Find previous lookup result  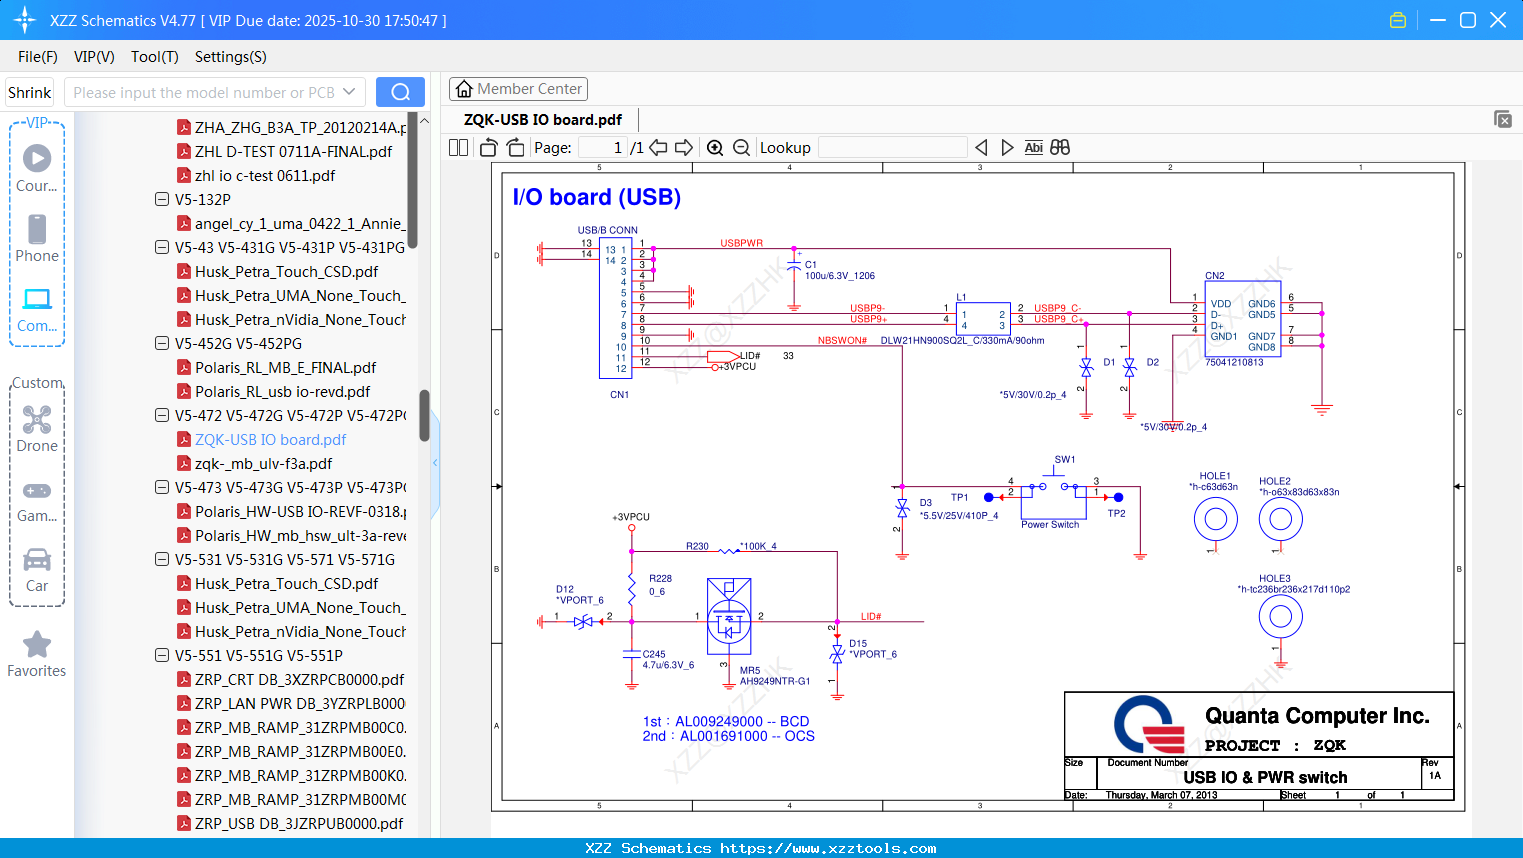981,148
